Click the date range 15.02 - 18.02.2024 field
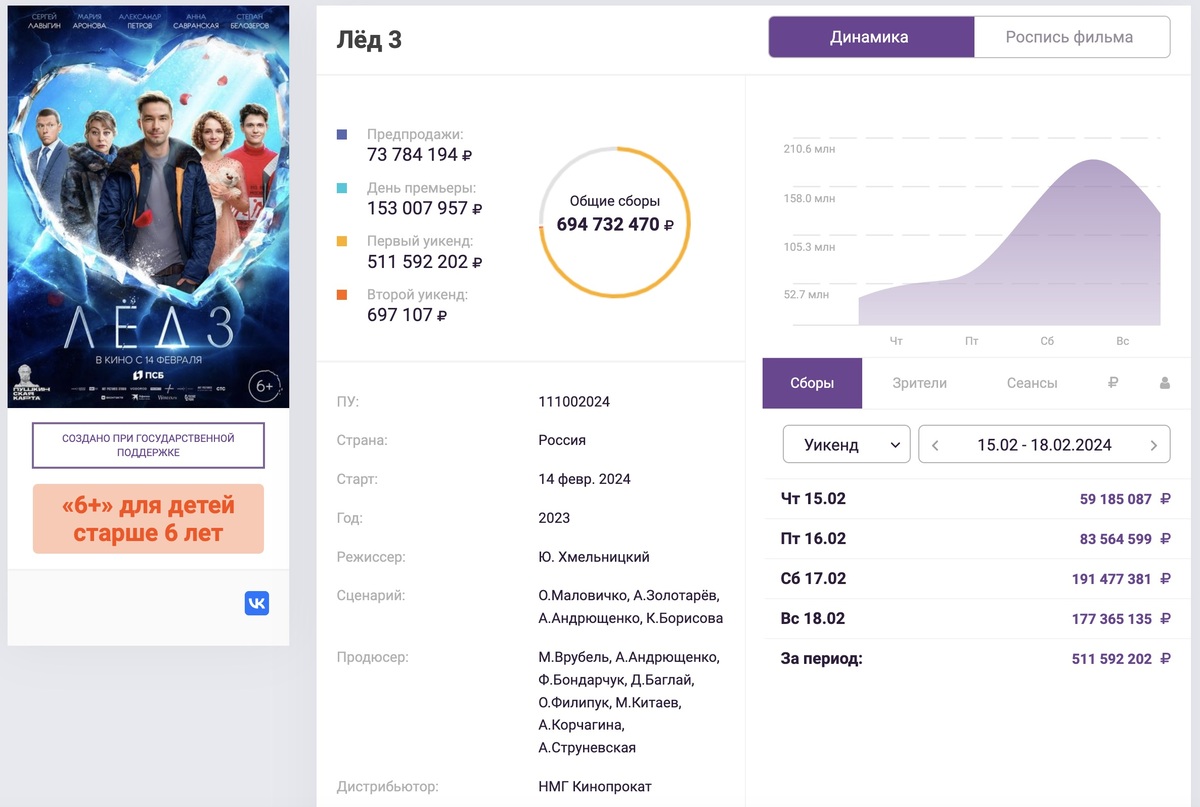The height and width of the screenshot is (807, 1200). (1044, 445)
